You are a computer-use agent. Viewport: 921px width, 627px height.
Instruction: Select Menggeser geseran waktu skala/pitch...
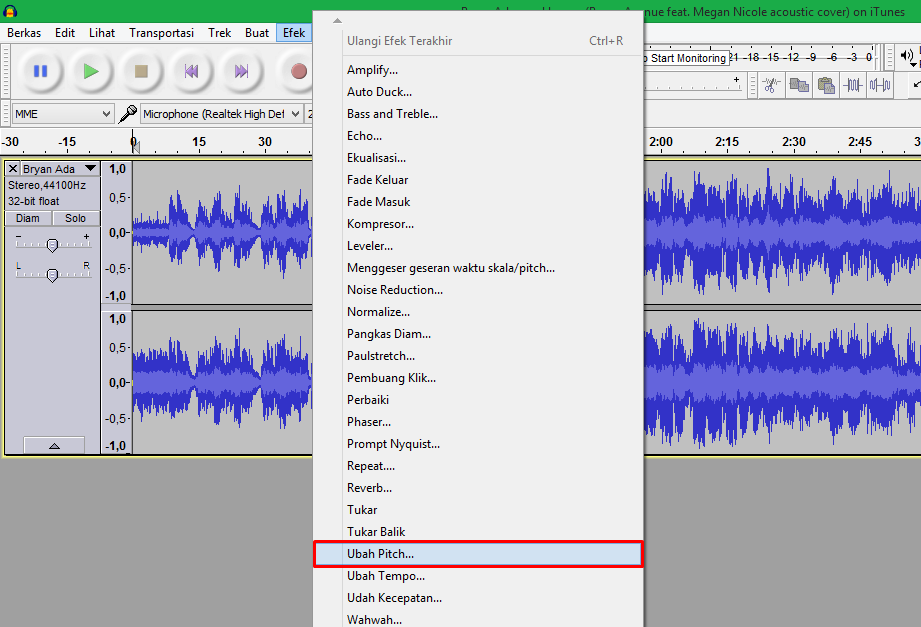coord(478,268)
